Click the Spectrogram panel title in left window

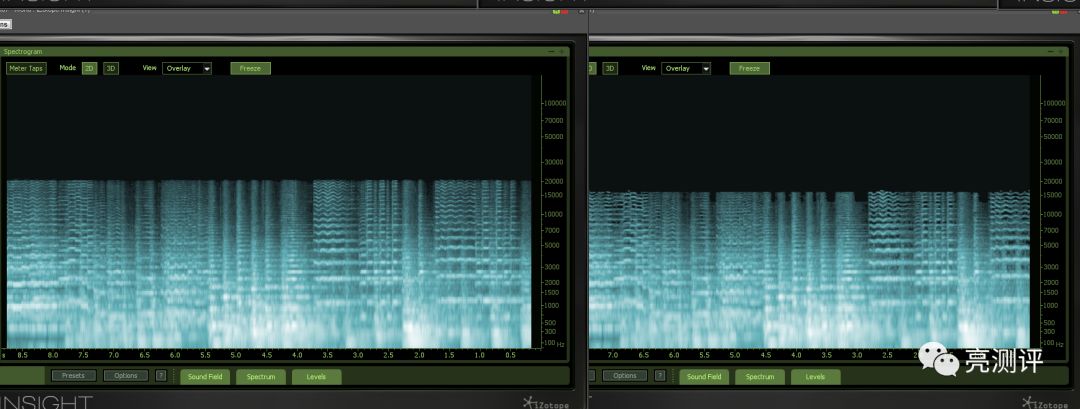(23, 52)
